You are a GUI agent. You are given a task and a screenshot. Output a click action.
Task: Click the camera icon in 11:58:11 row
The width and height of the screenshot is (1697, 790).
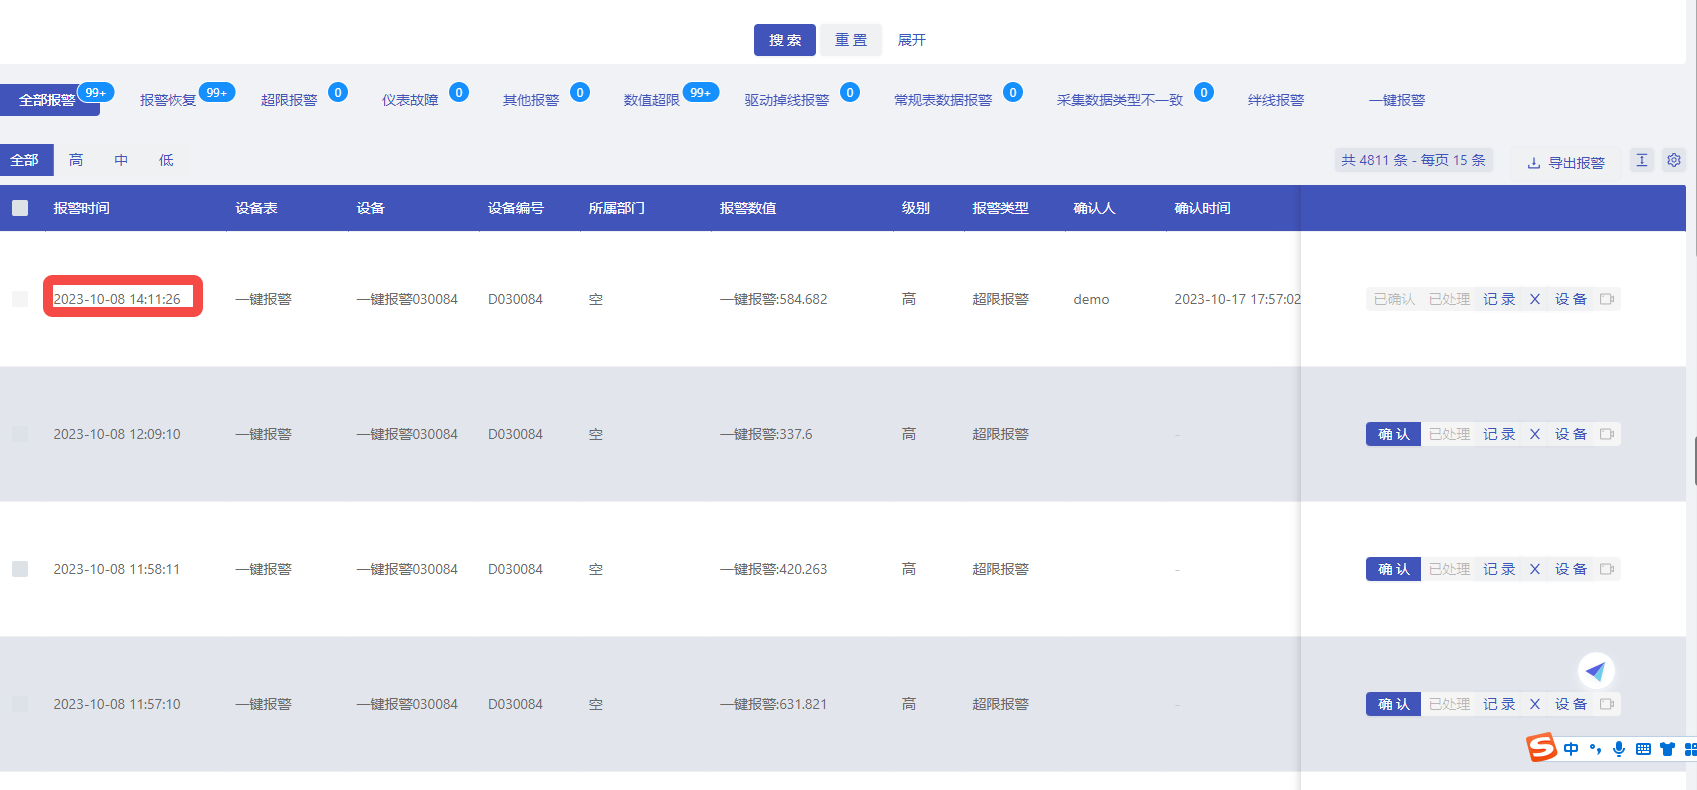(1607, 569)
